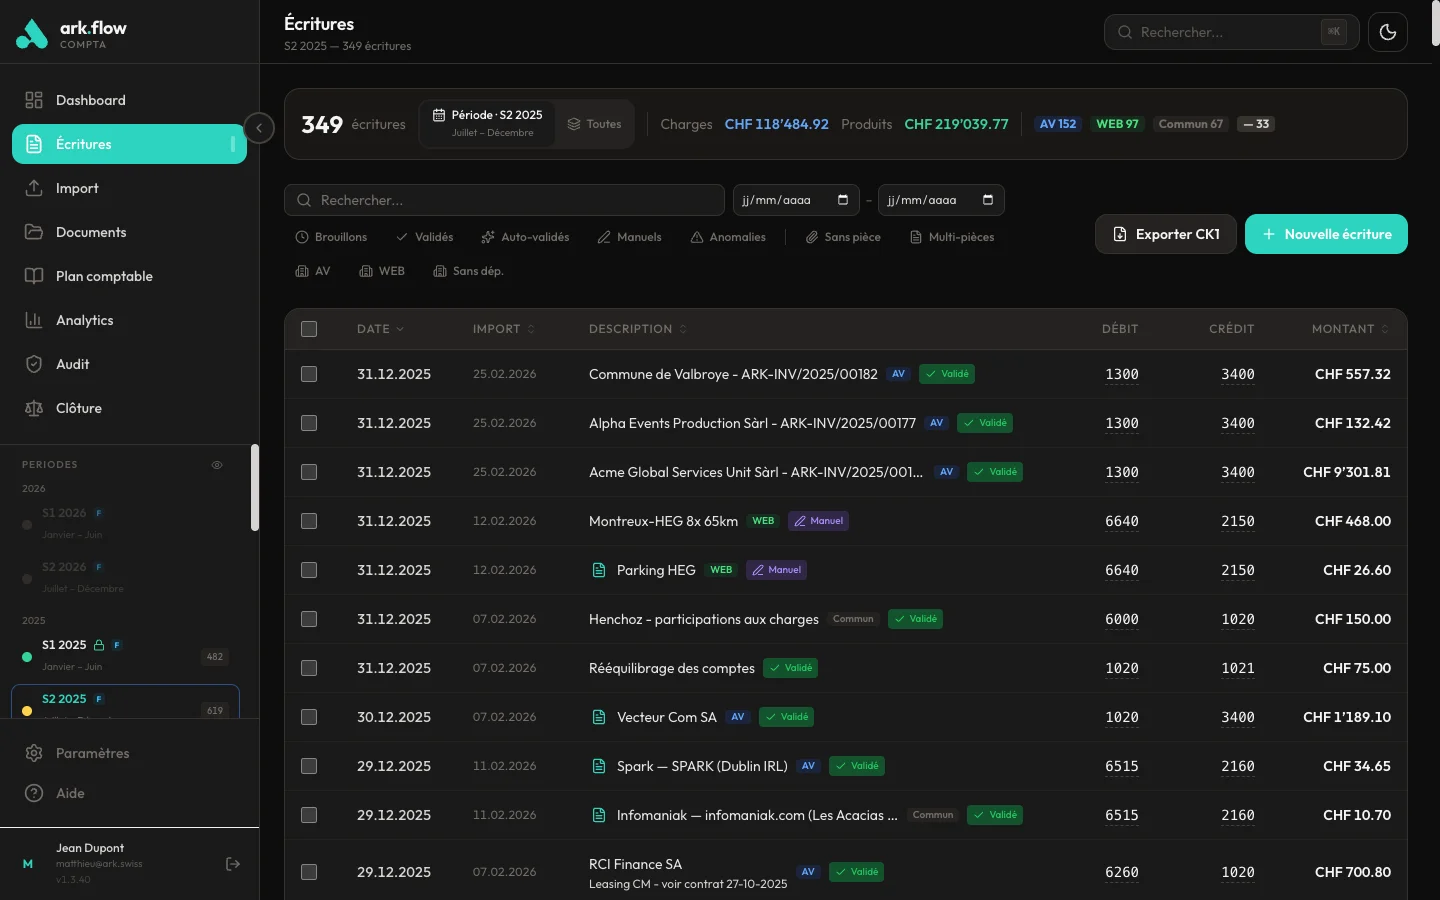
Task: Select the Import section in the sidebar
Action: click(77, 188)
